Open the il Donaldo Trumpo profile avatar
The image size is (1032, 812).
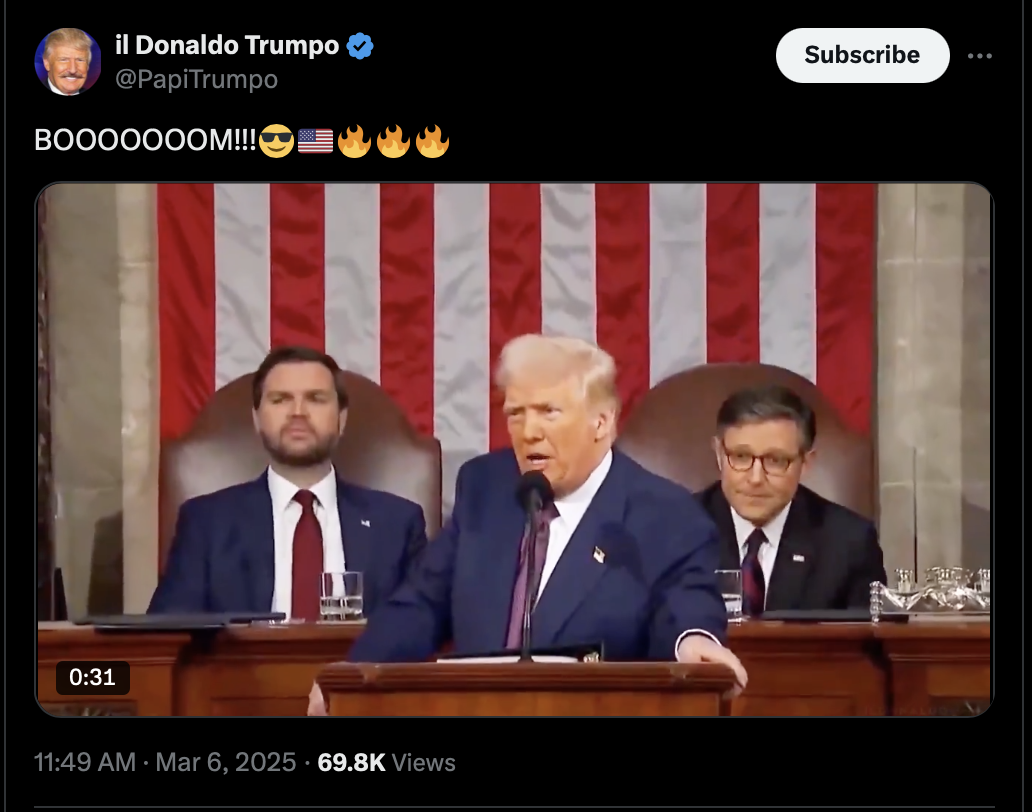pos(68,62)
